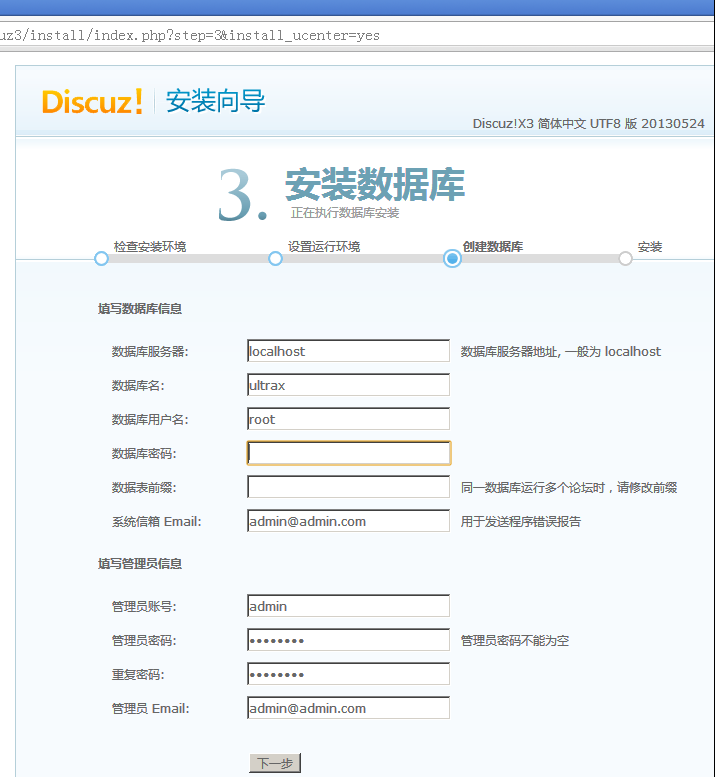Click the 管理员密码 password field
The width and height of the screenshot is (716, 777).
348,640
